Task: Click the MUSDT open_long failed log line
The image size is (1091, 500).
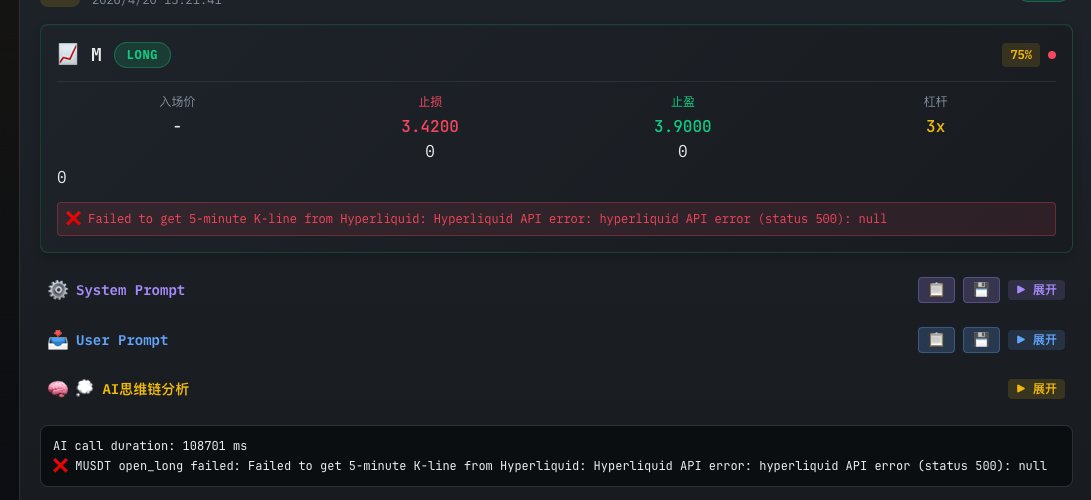Action: click(x=550, y=465)
